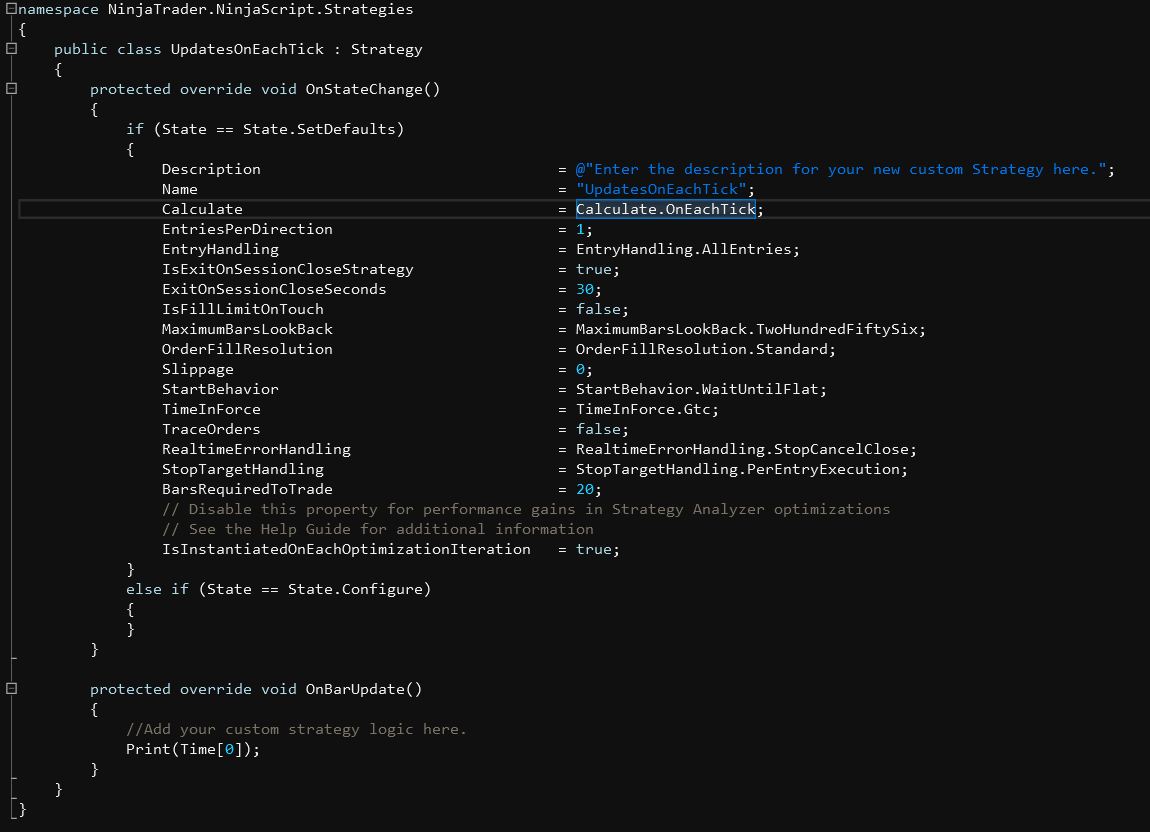Screen dimensions: 1150x832
Task: Click the highlighted Calculate.OnEachTick value
Action: tap(665, 209)
